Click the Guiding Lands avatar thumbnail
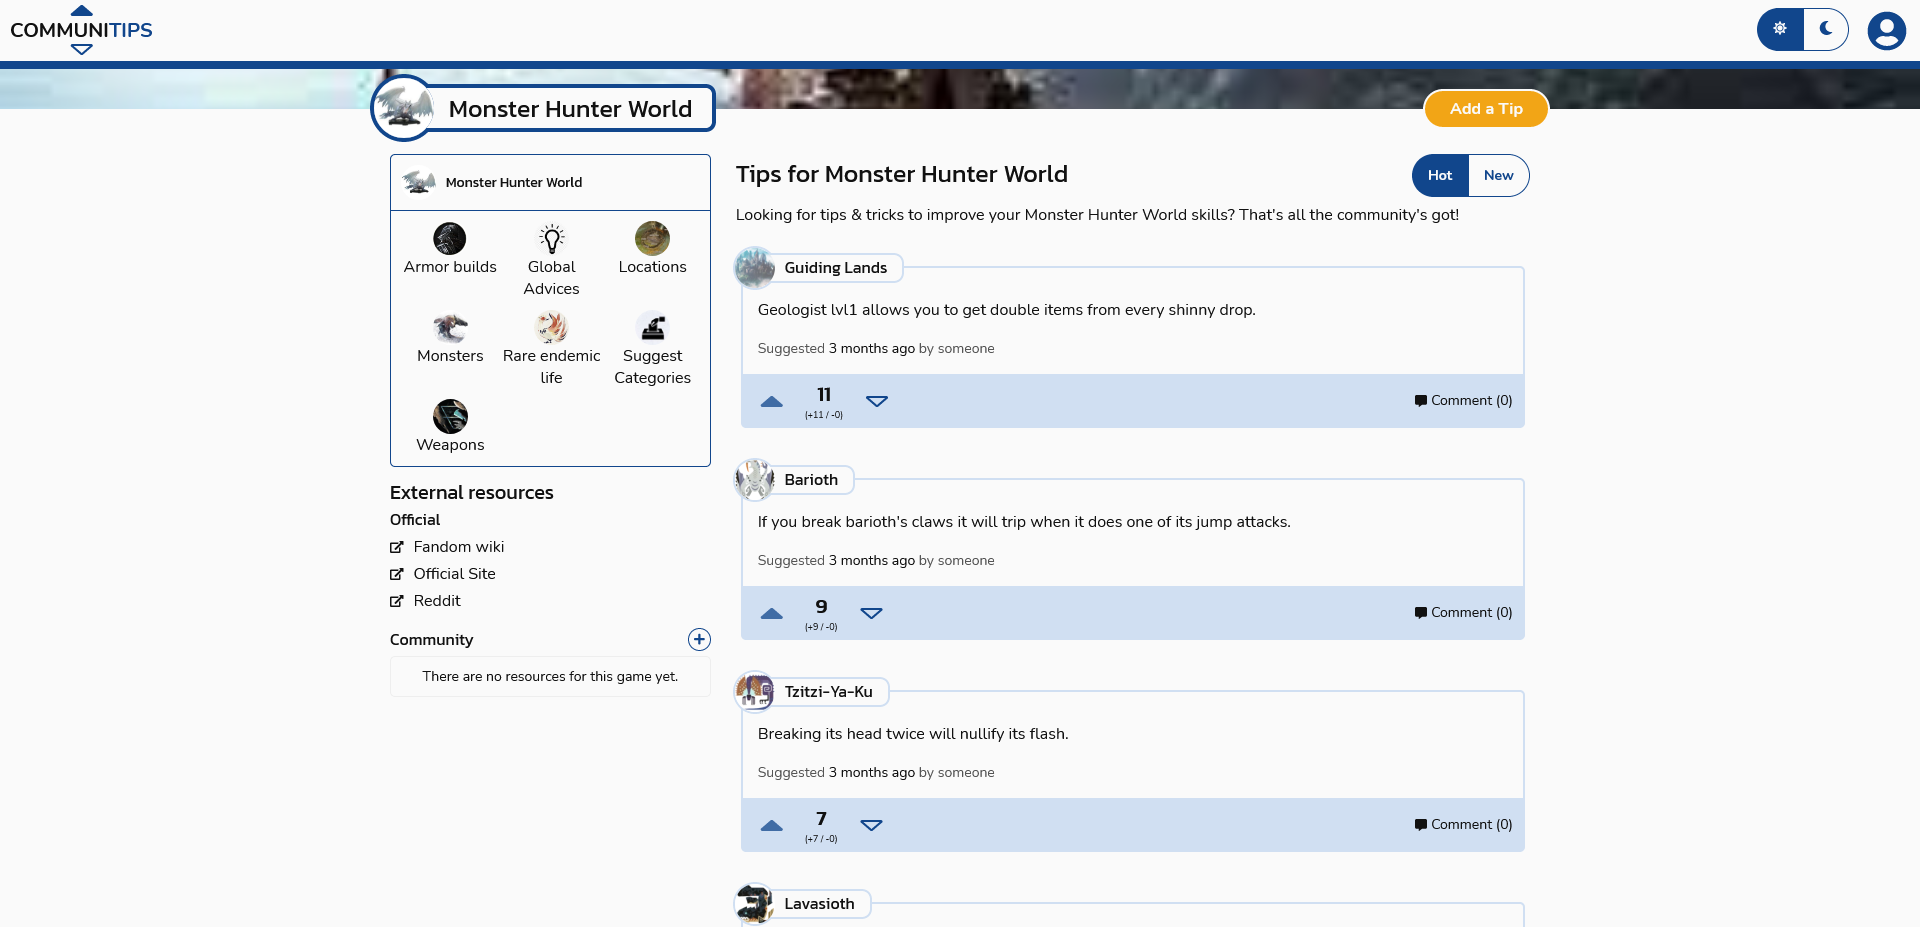The image size is (1920, 927). tap(755, 267)
